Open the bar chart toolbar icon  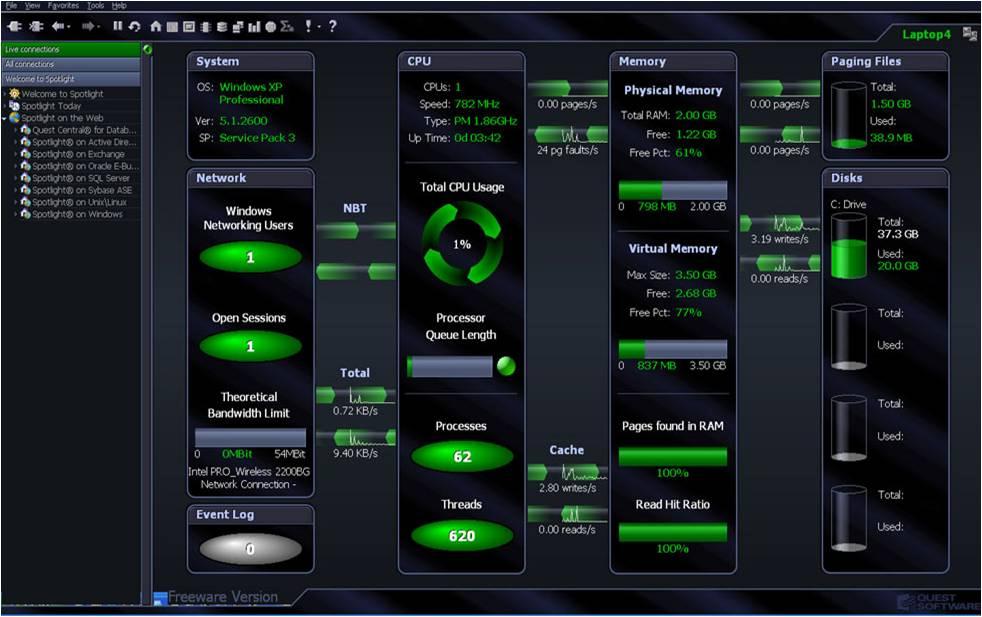[x=254, y=26]
